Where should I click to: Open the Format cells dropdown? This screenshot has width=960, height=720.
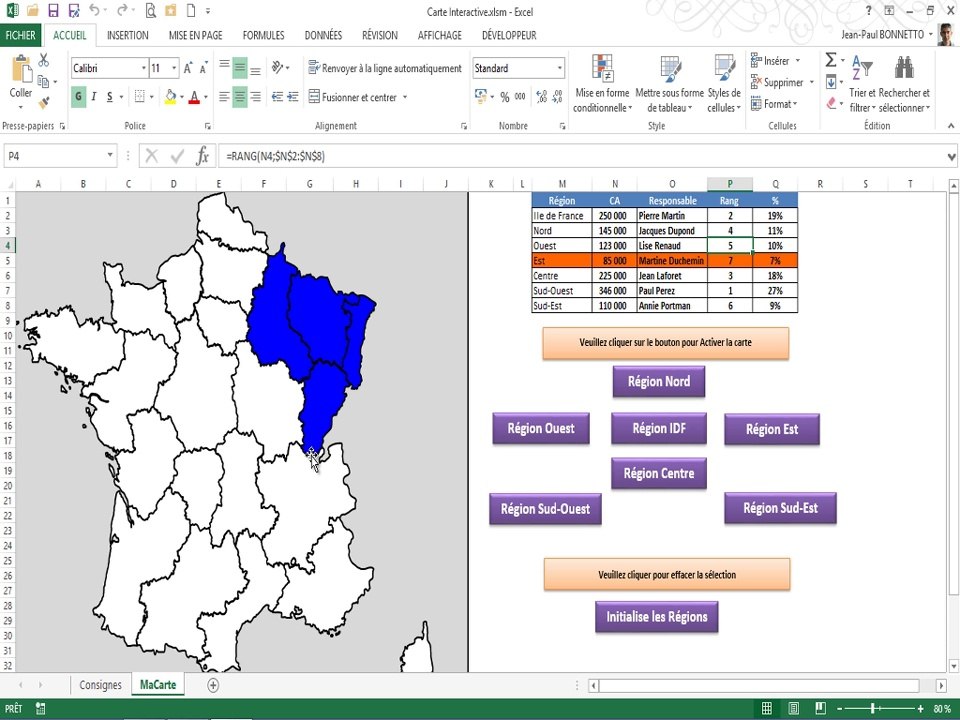(774, 104)
